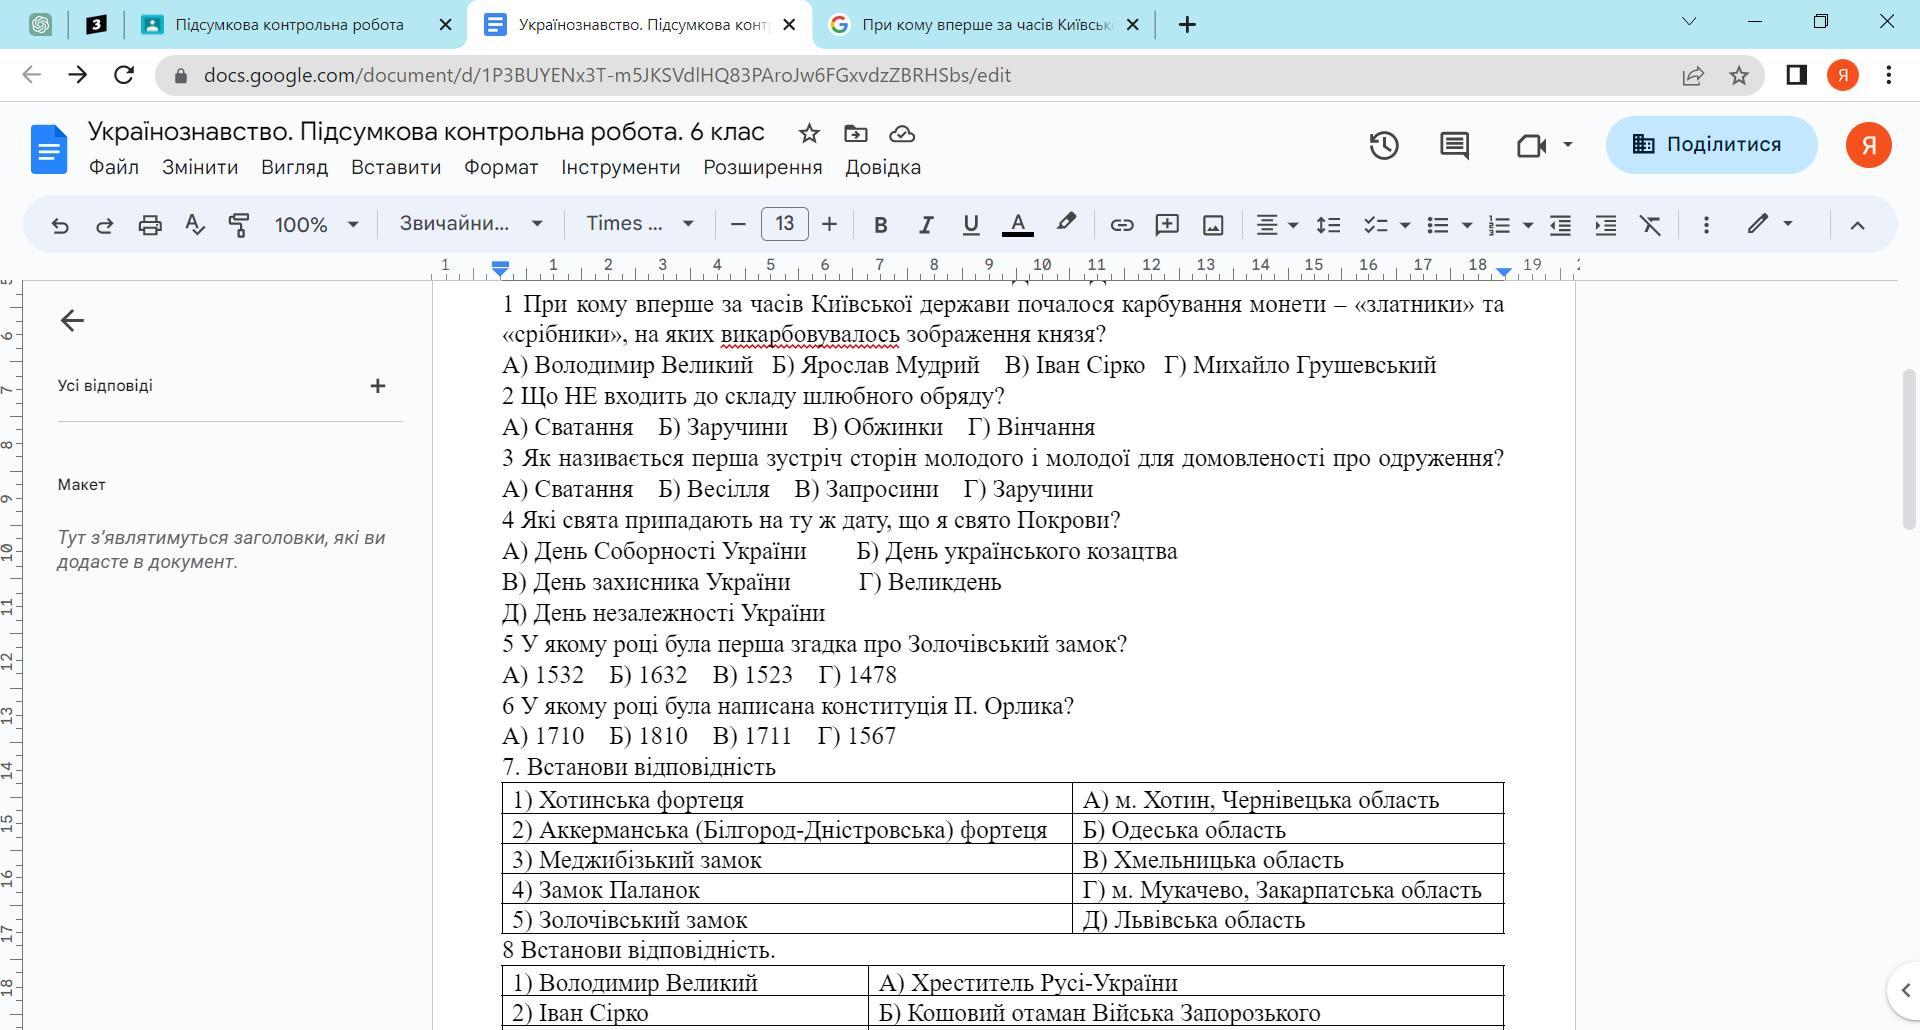This screenshot has width=1920, height=1030.
Task: Clear formatting from selected text
Action: [1651, 225]
